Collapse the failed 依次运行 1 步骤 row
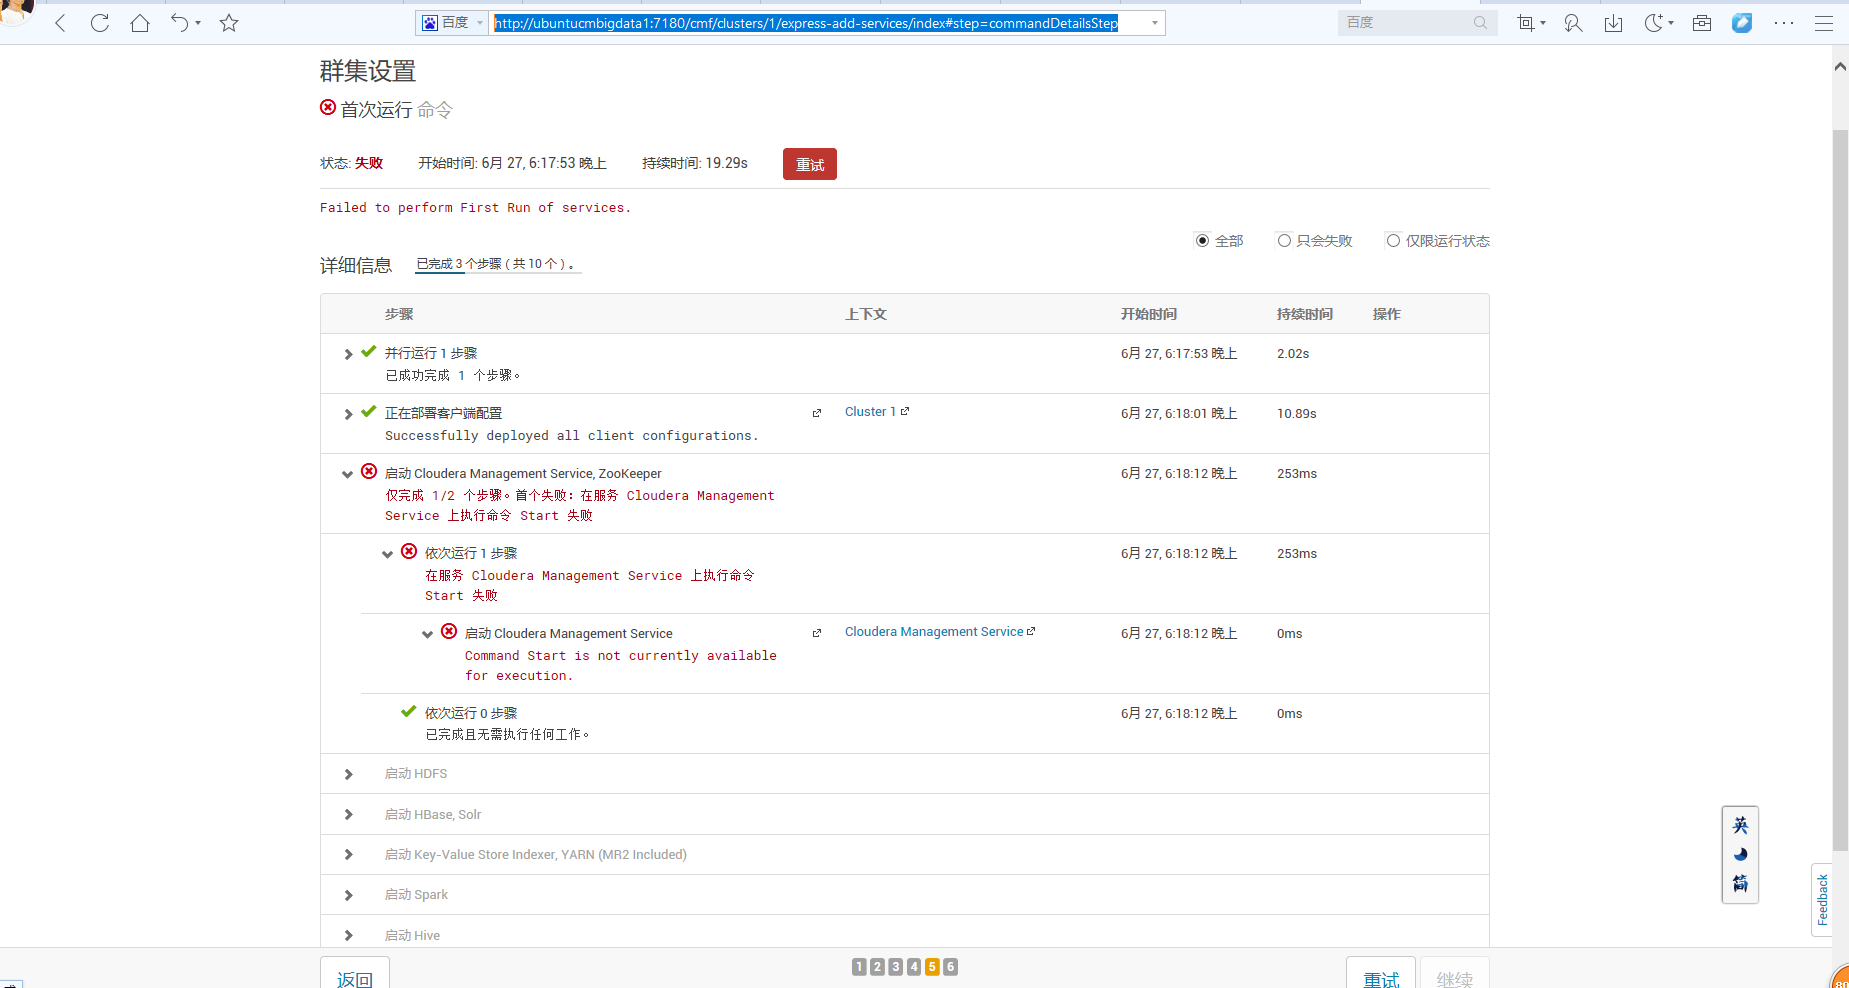 [x=388, y=554]
